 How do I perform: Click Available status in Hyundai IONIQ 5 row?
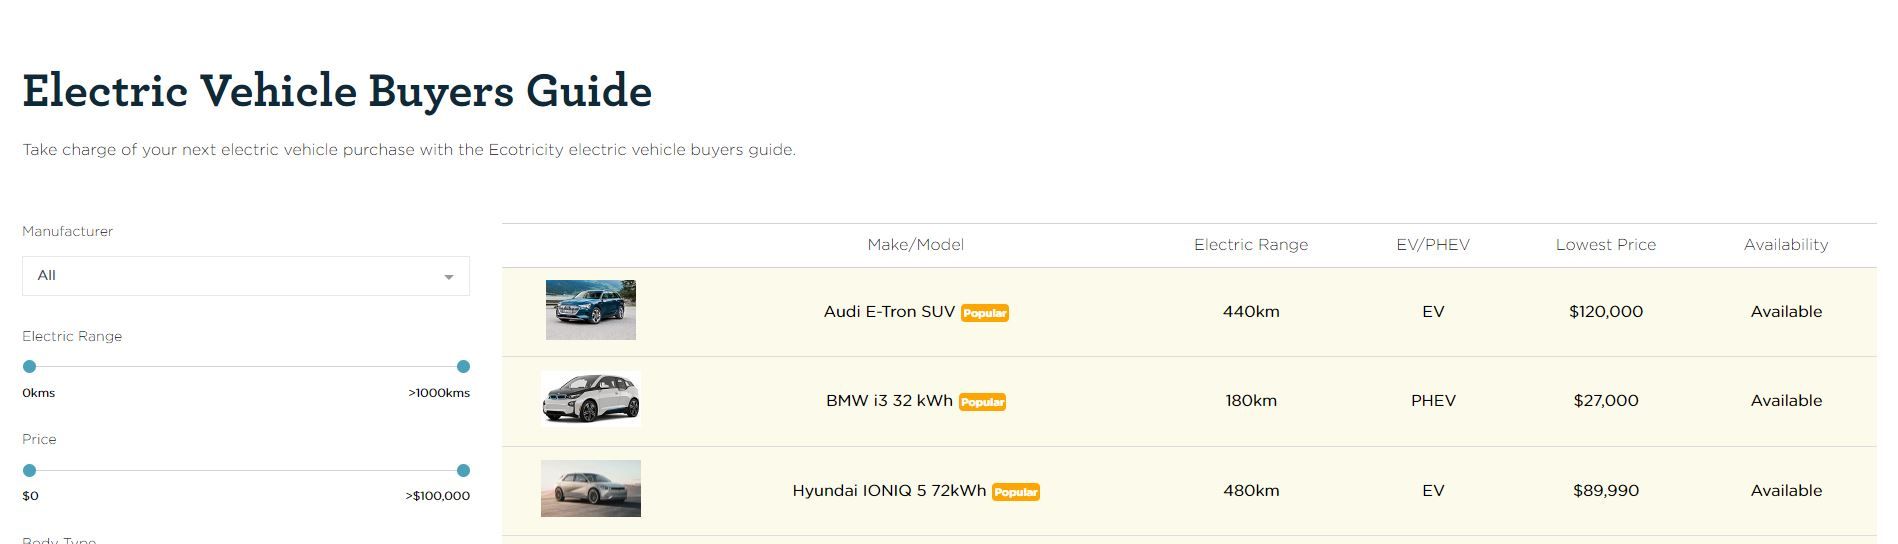(x=1786, y=491)
